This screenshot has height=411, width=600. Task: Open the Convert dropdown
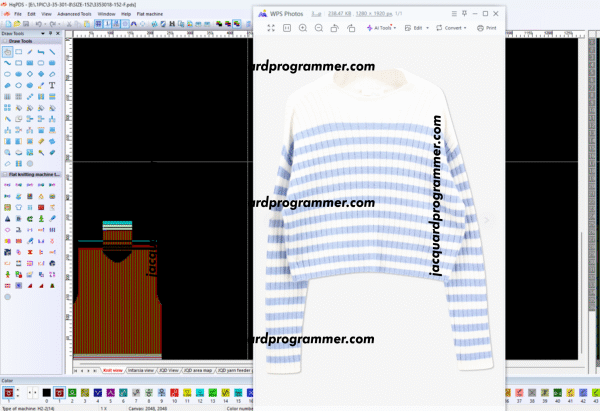[x=453, y=28]
